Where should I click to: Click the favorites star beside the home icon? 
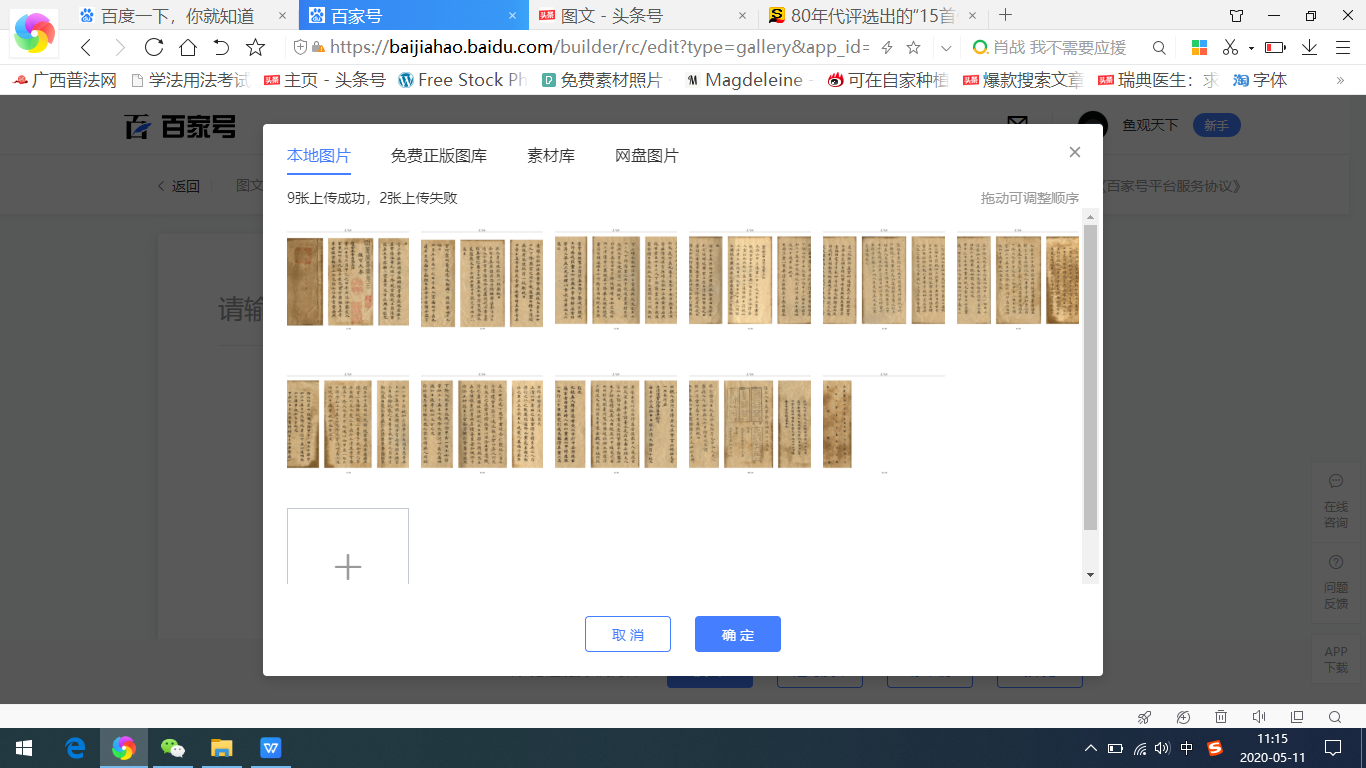256,47
